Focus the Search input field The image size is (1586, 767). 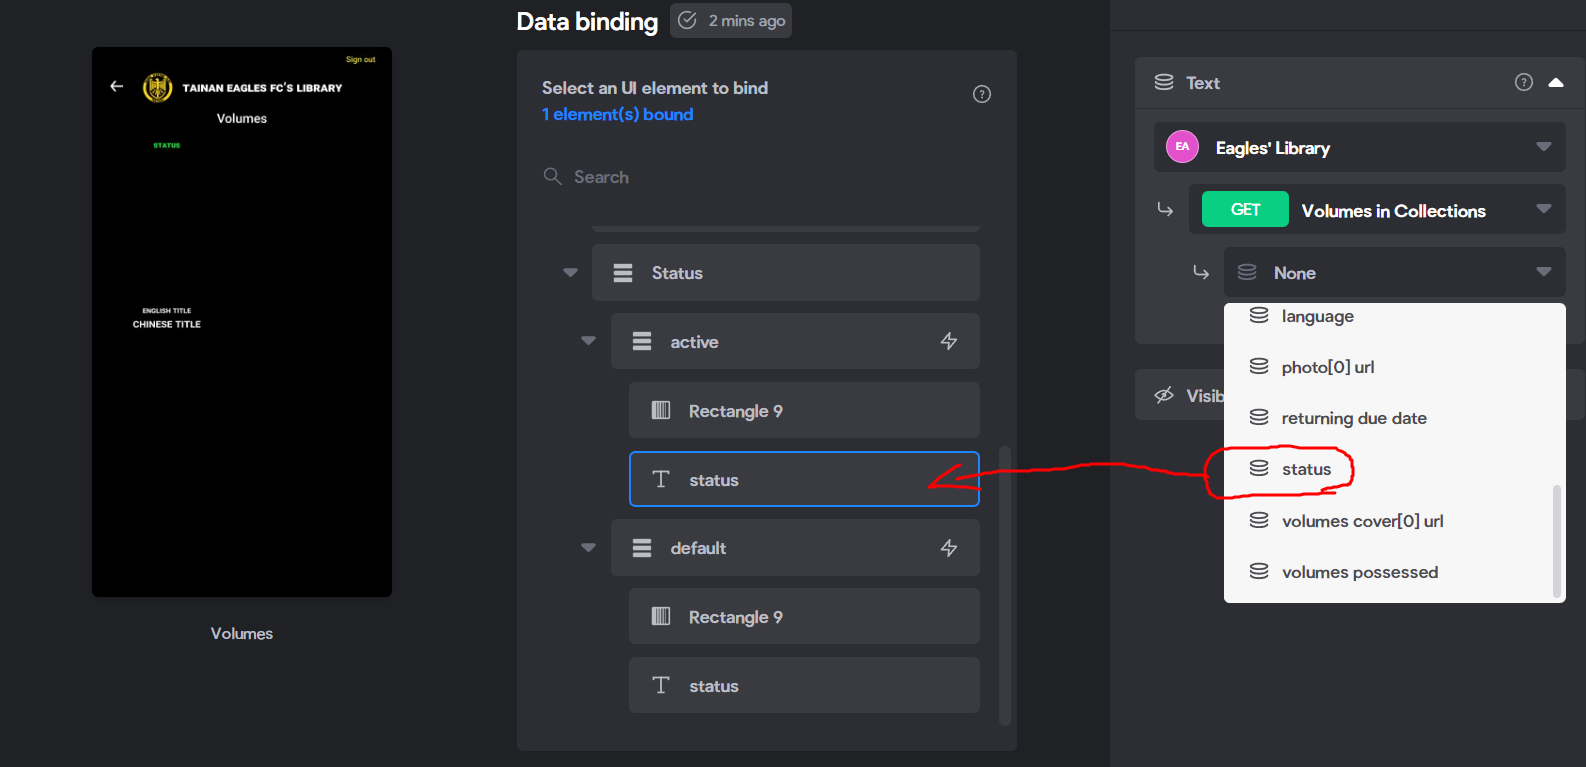click(766, 177)
